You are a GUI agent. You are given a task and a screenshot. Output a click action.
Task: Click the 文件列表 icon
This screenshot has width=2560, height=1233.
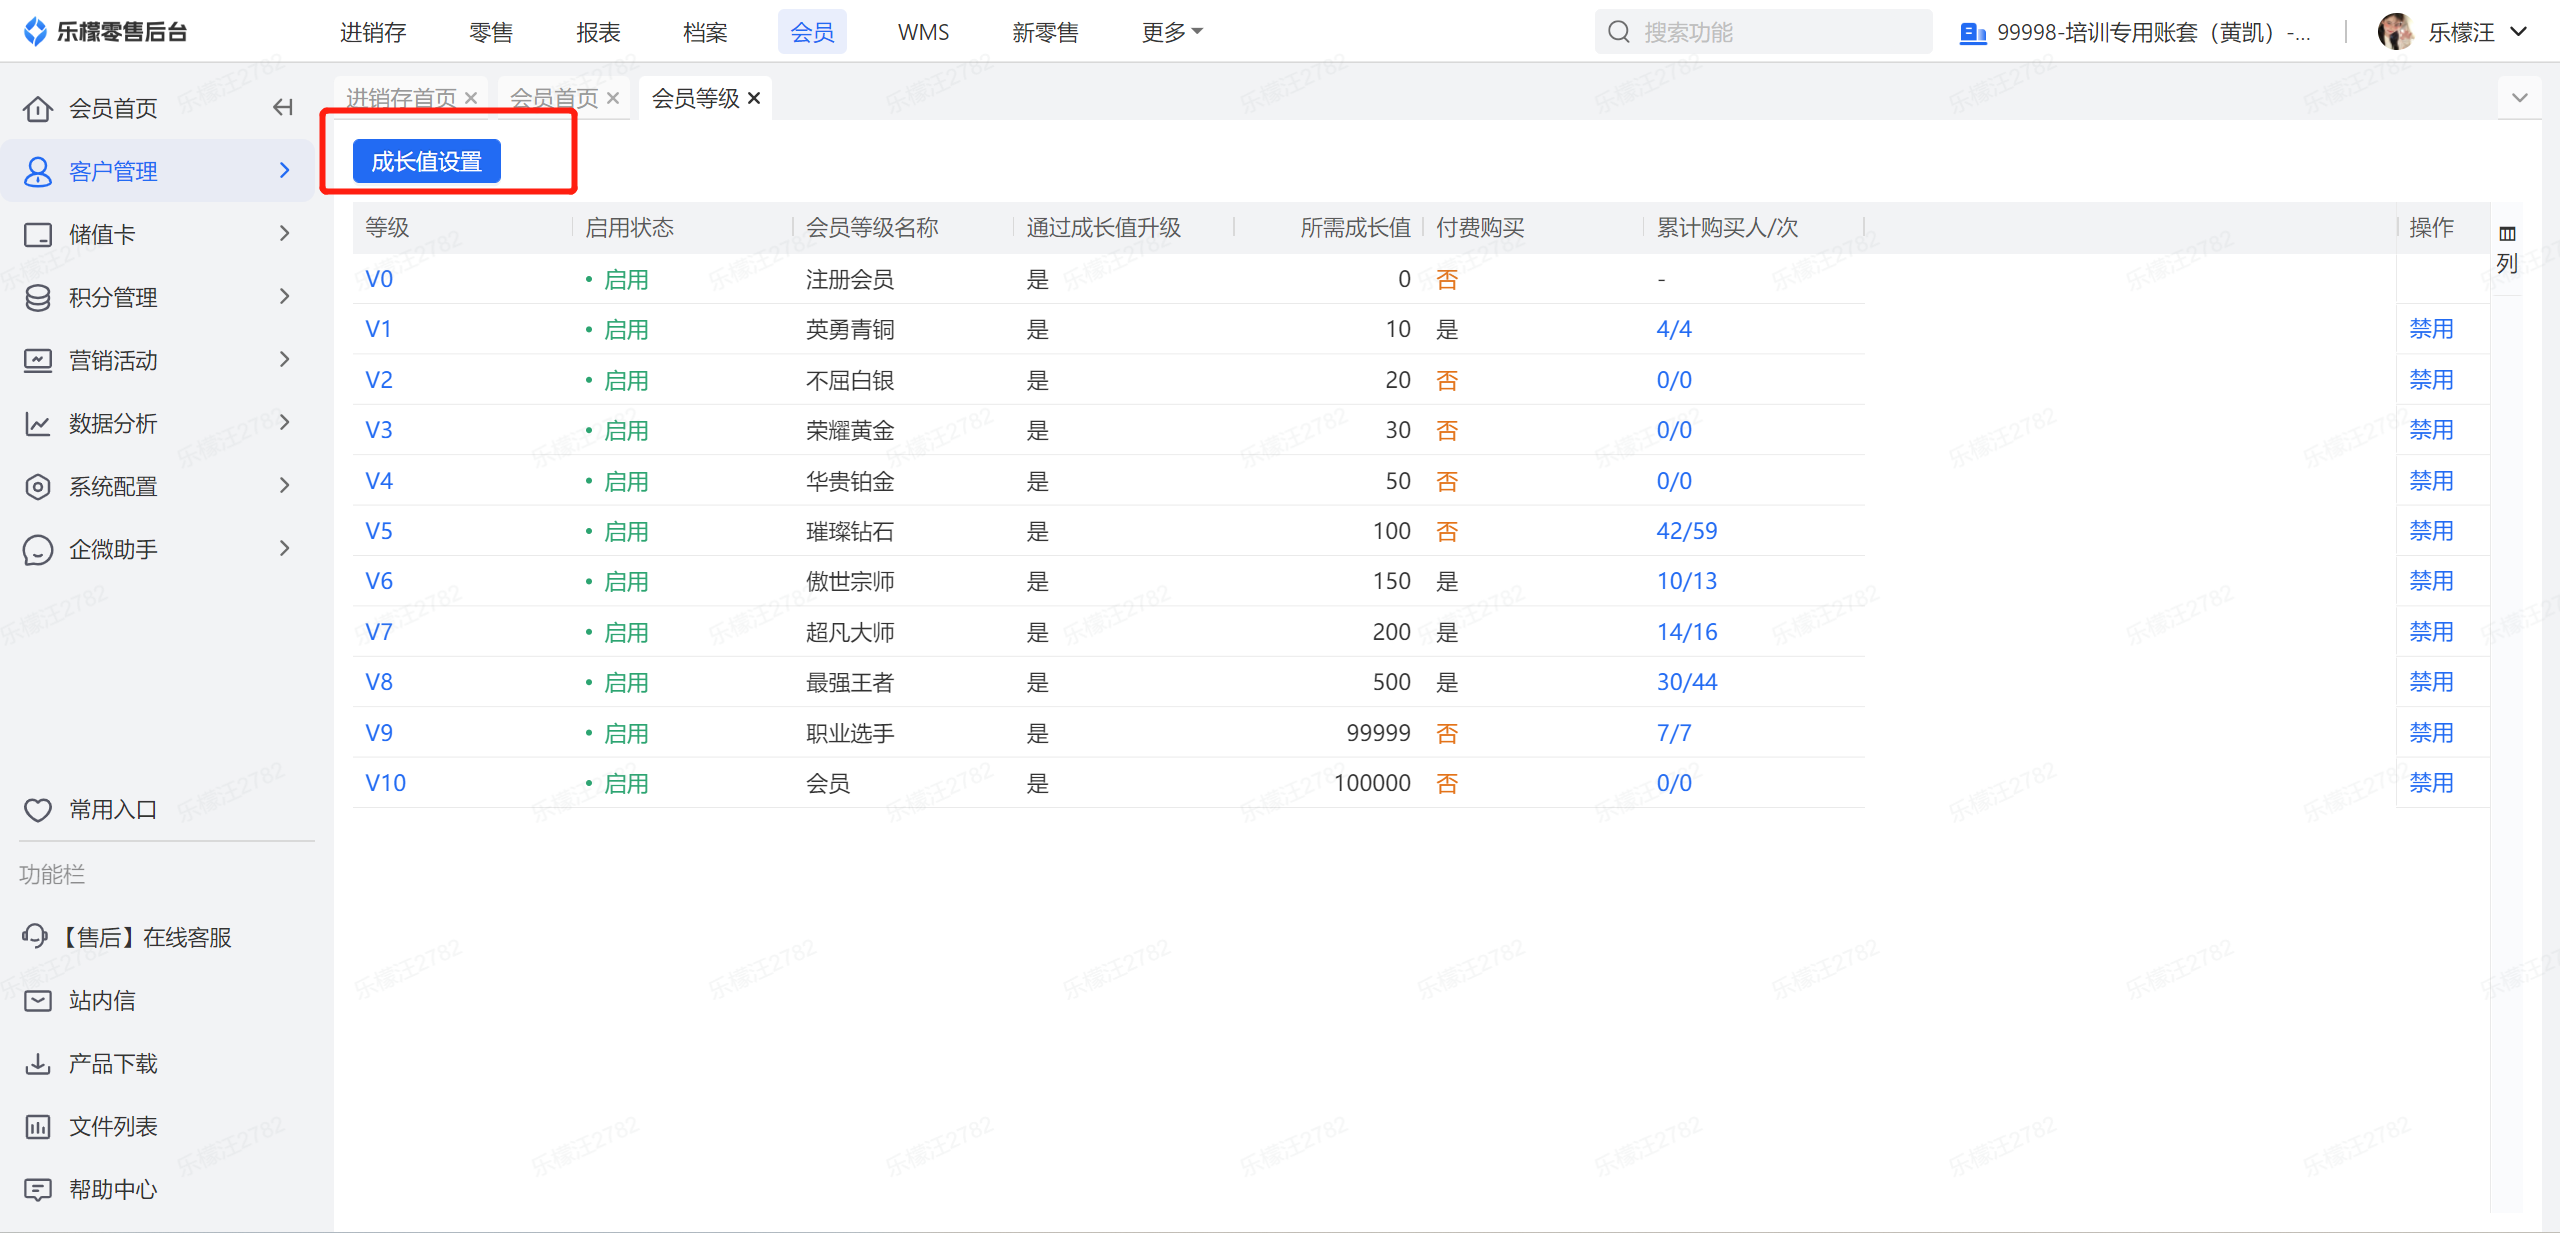(x=38, y=1126)
